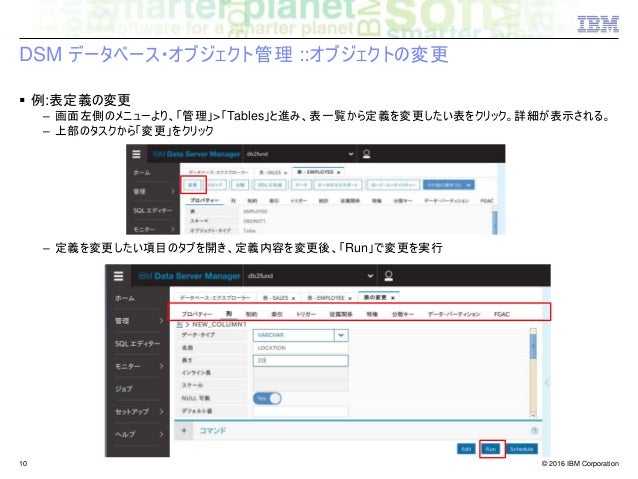Viewport: 638px width, 479px height.
Task: Close the active 表-EMPLOYEE tab in properties screenshot
Action: pyautogui.click(x=339, y=173)
